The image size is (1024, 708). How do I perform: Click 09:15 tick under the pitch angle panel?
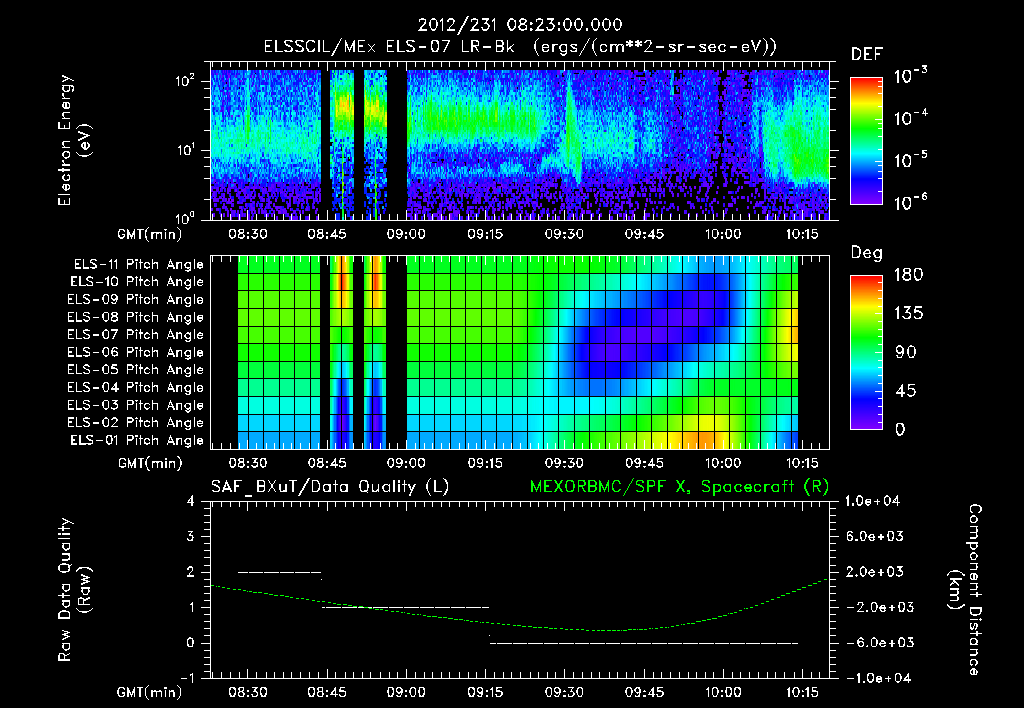point(485,463)
